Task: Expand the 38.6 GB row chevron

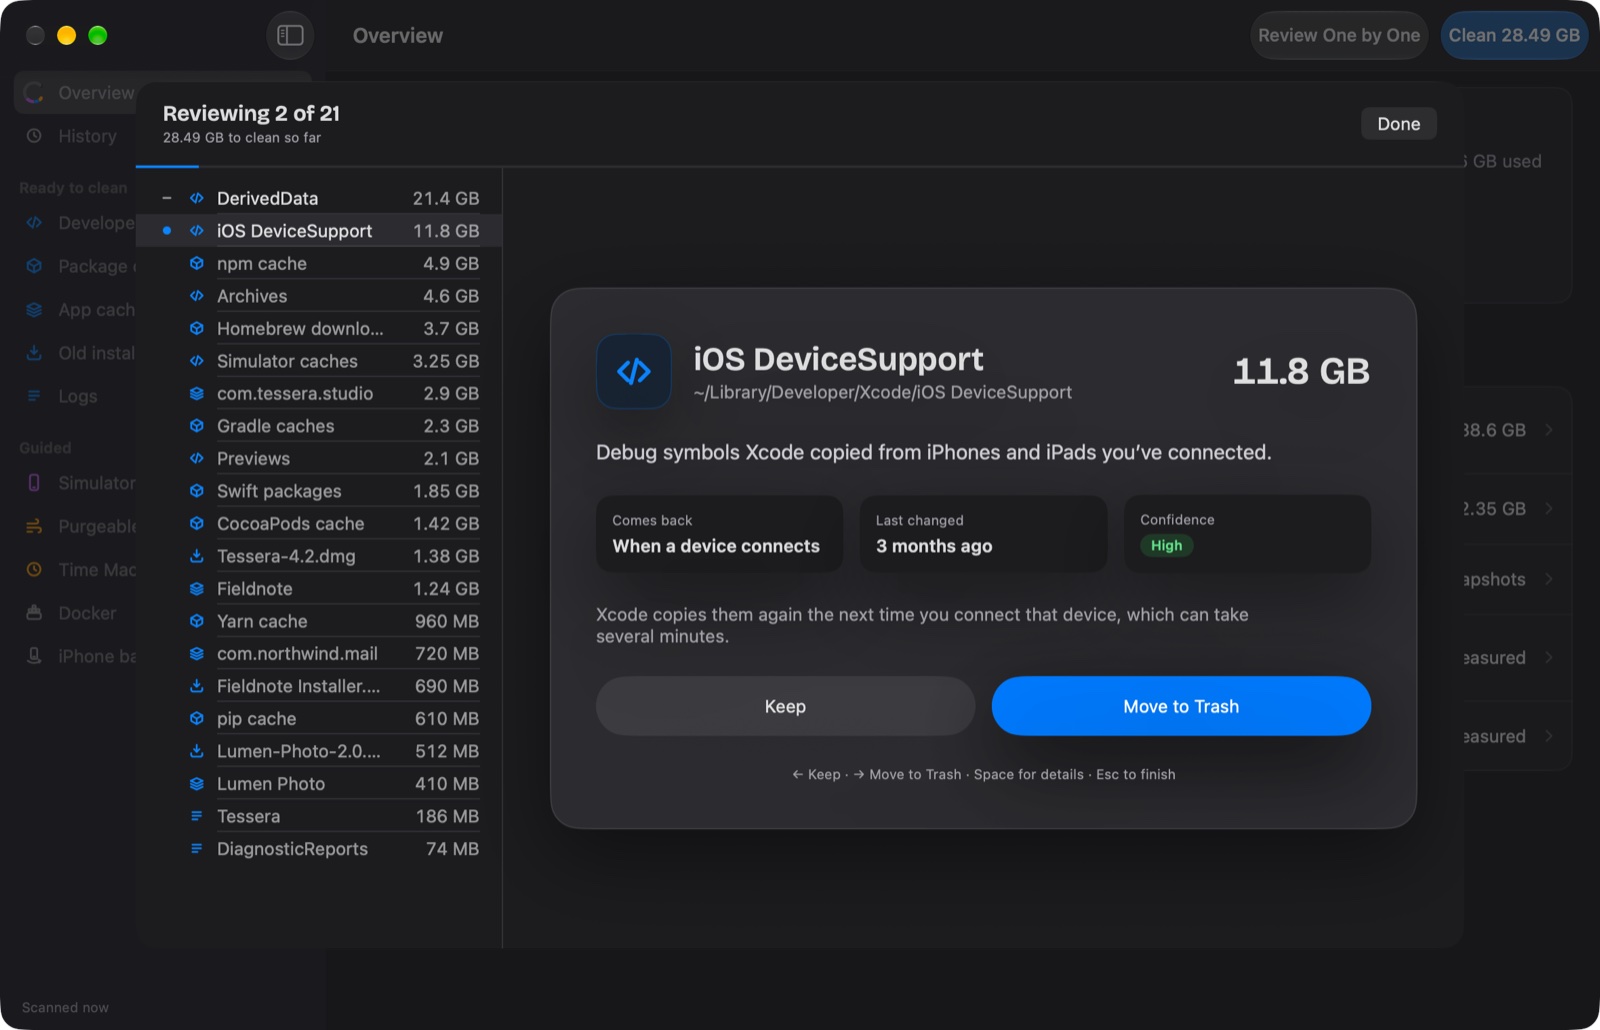Action: (1548, 430)
